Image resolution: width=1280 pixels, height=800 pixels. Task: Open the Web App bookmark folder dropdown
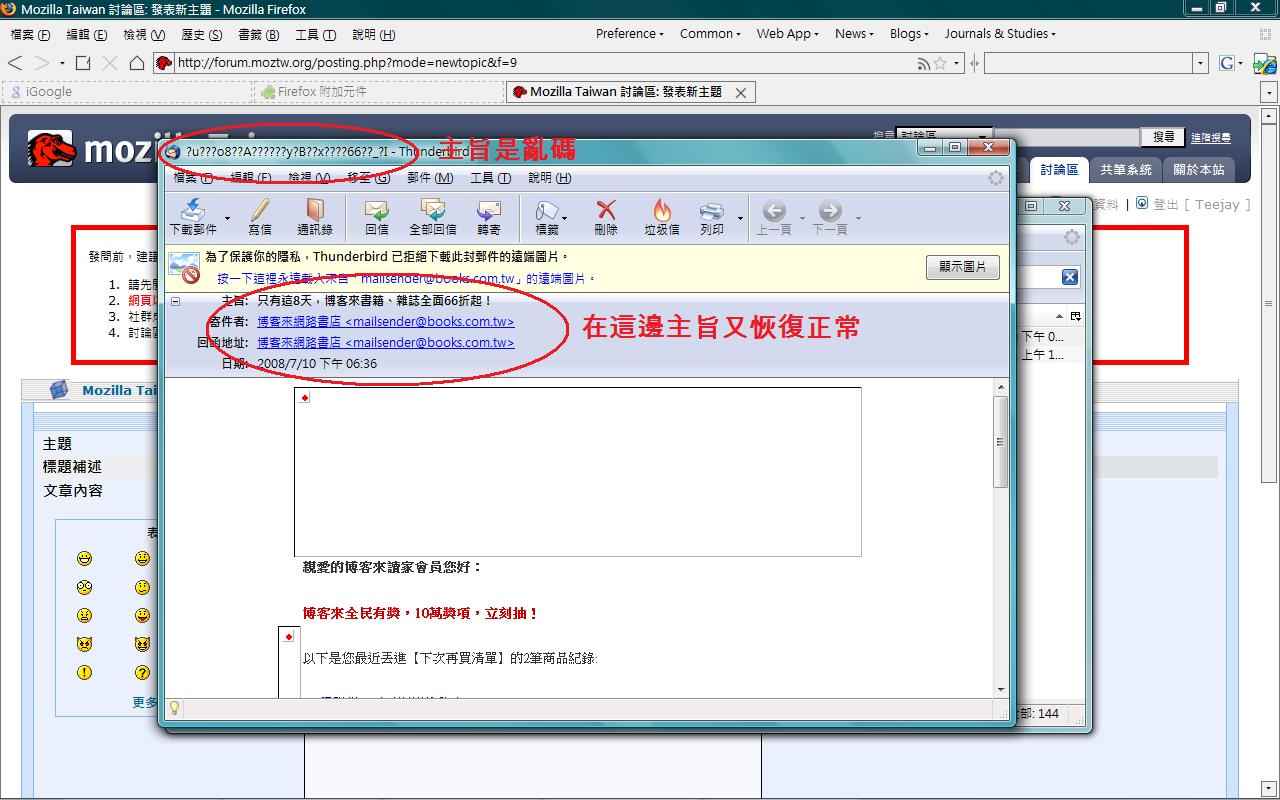point(788,33)
